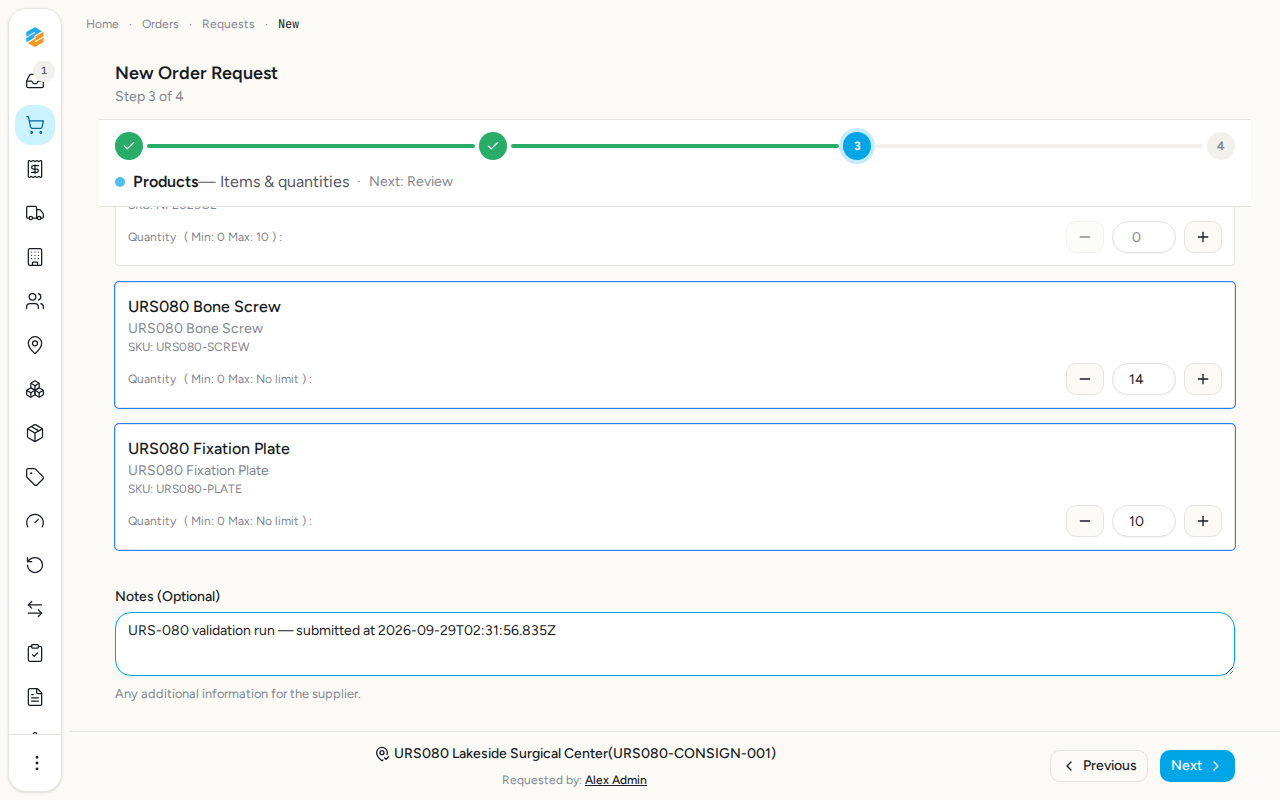
Task: Open the delivery truck shipments icon
Action: point(35,213)
